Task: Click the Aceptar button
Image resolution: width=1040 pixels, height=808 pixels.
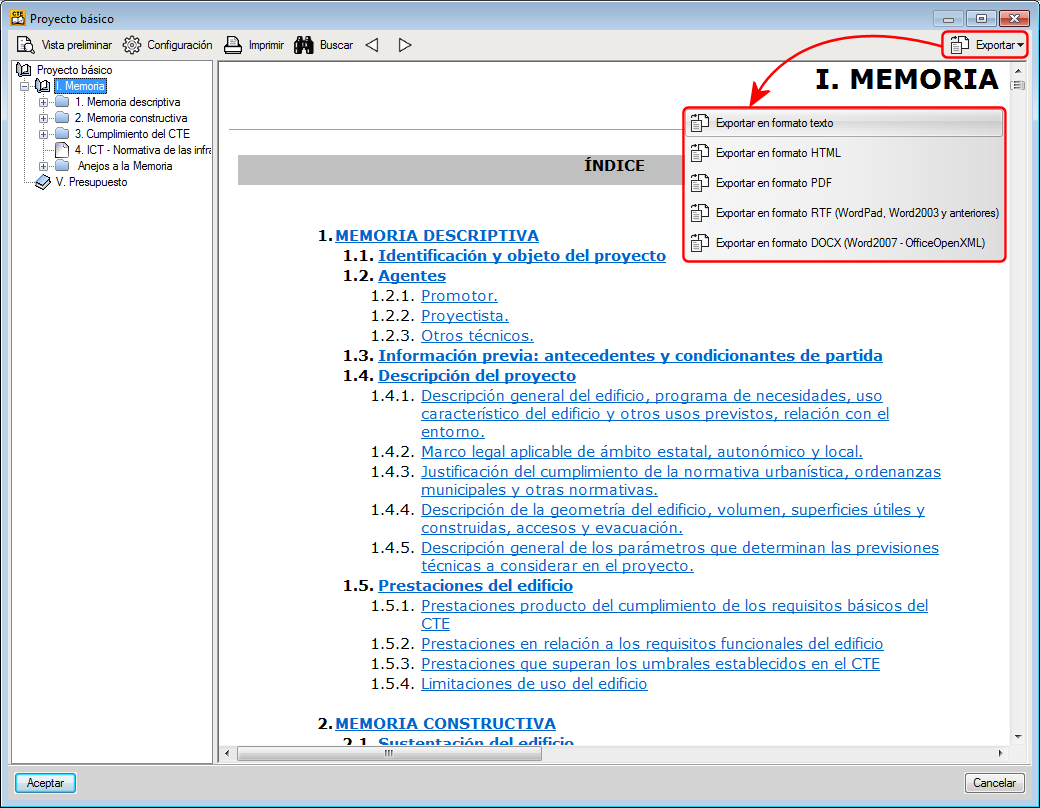Action: (45, 782)
